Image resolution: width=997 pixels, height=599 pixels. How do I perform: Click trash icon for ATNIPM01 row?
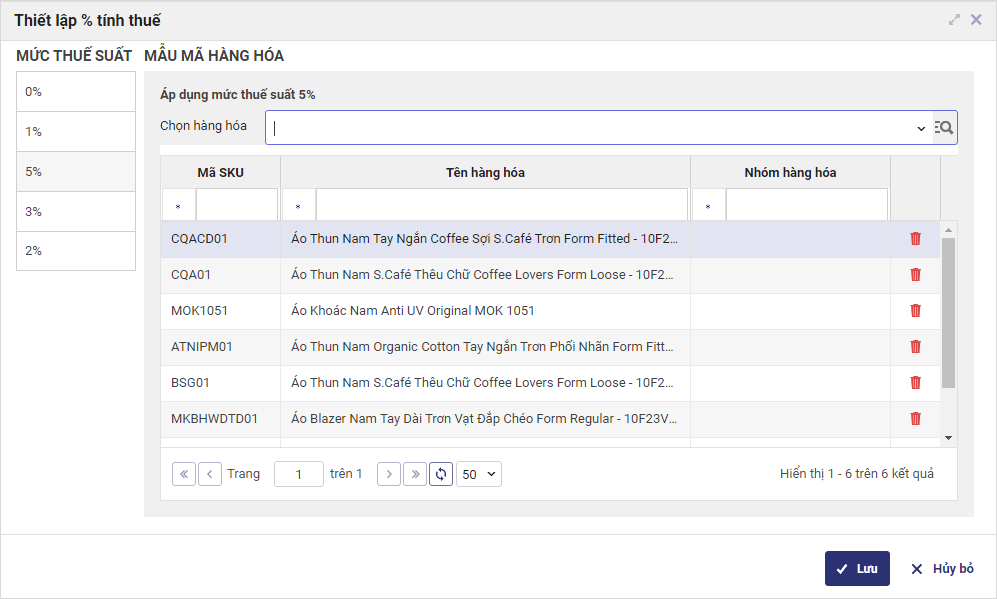(x=915, y=347)
